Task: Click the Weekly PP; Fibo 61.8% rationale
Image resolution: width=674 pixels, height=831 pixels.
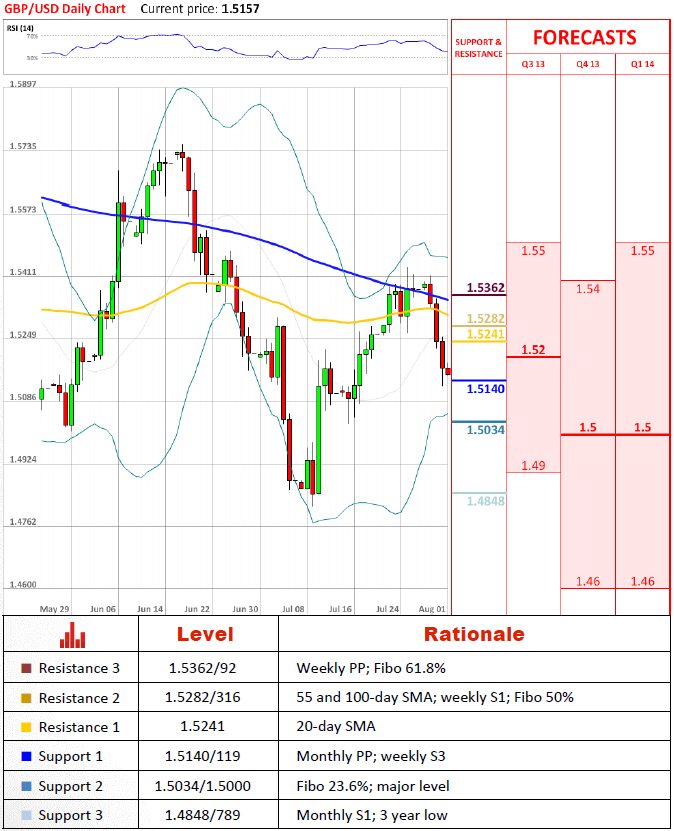Action: click(371, 668)
